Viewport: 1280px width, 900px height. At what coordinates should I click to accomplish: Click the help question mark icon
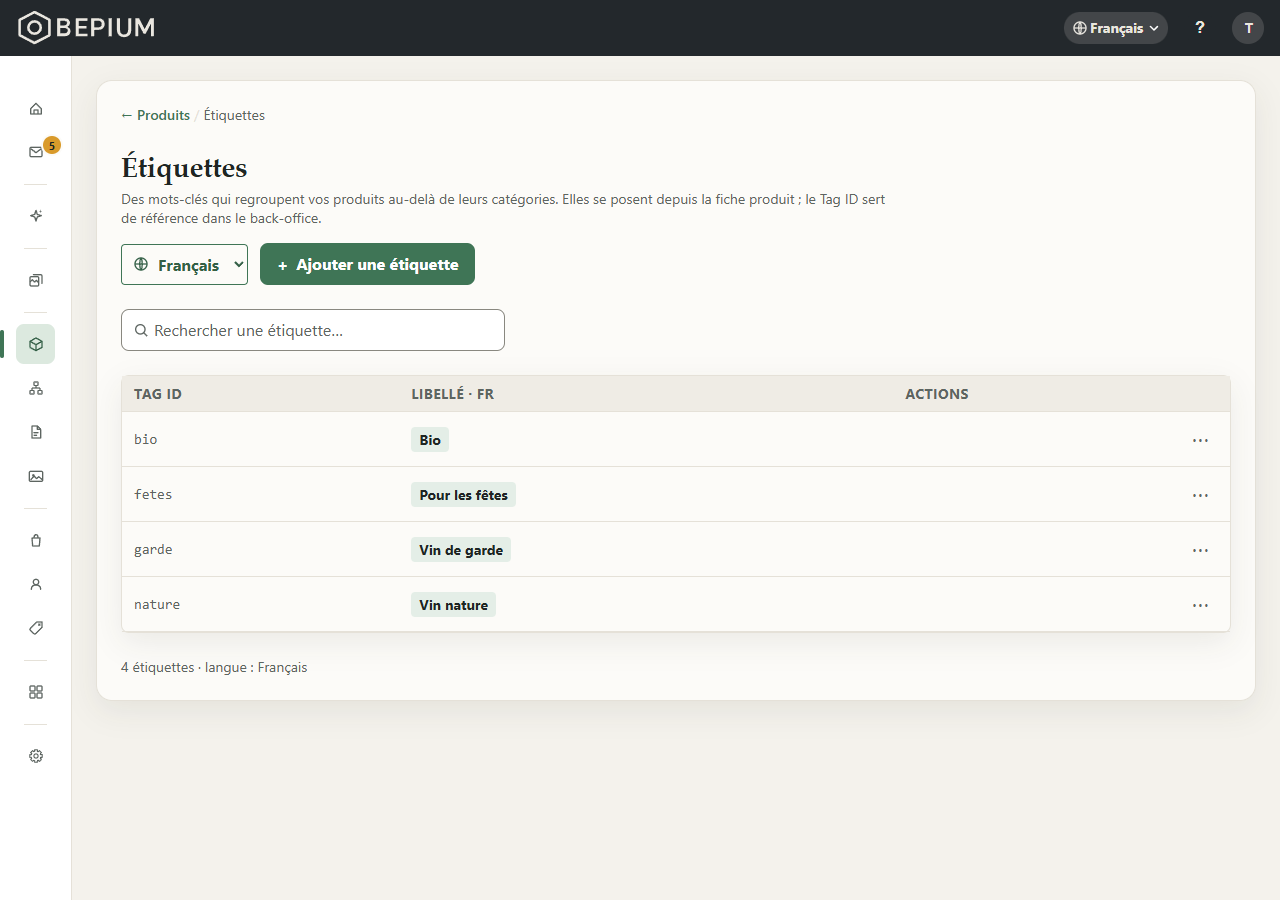pos(1200,28)
